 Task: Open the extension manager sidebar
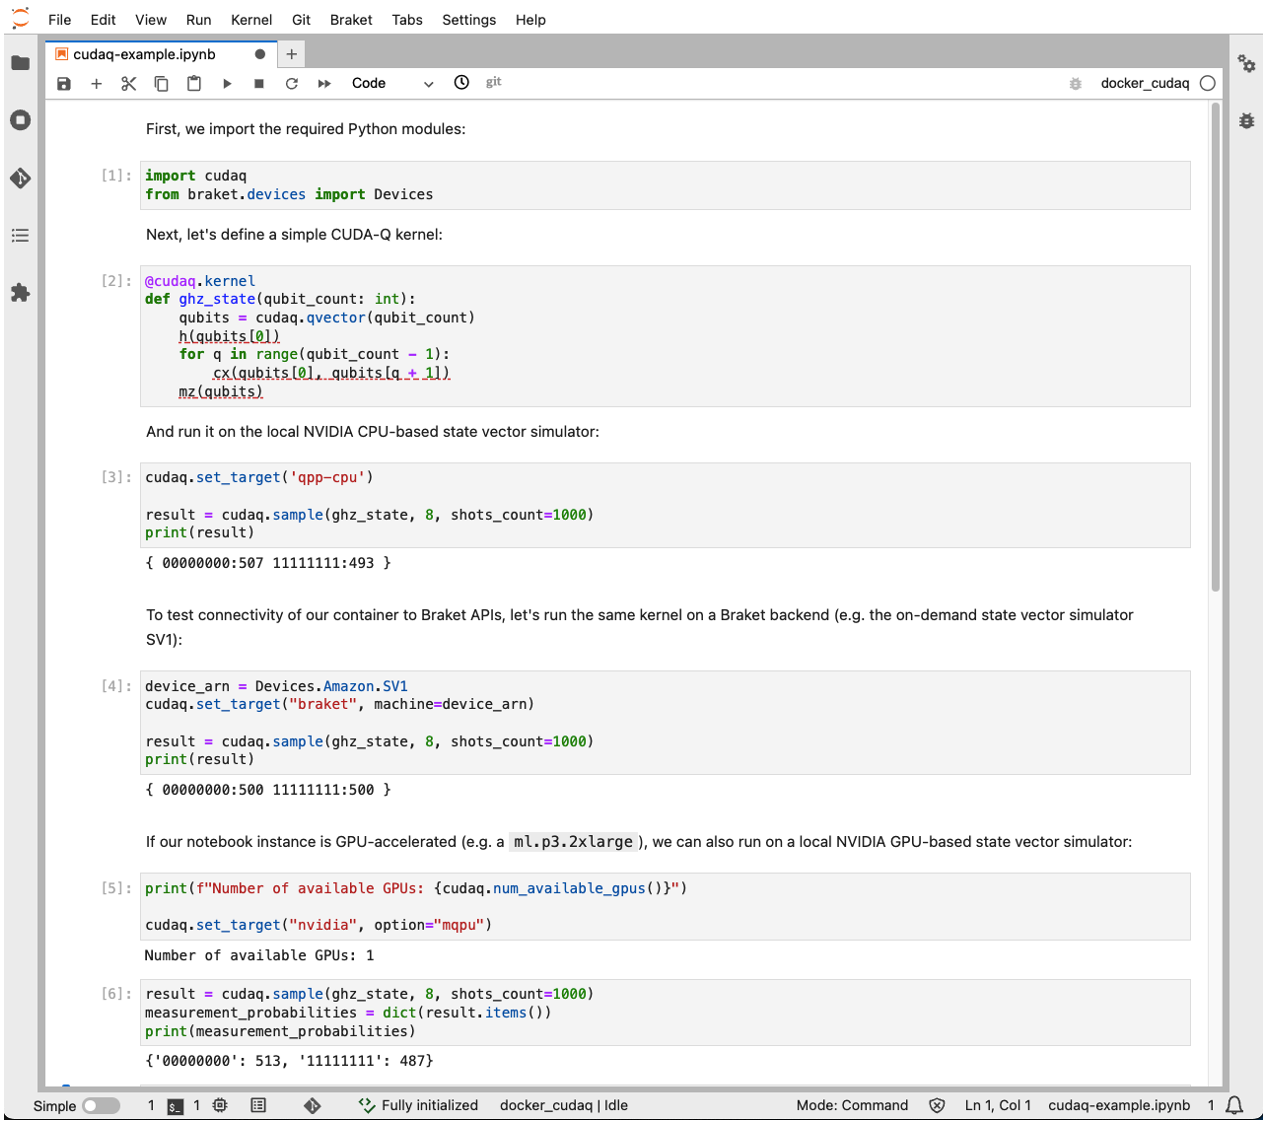coord(21,291)
